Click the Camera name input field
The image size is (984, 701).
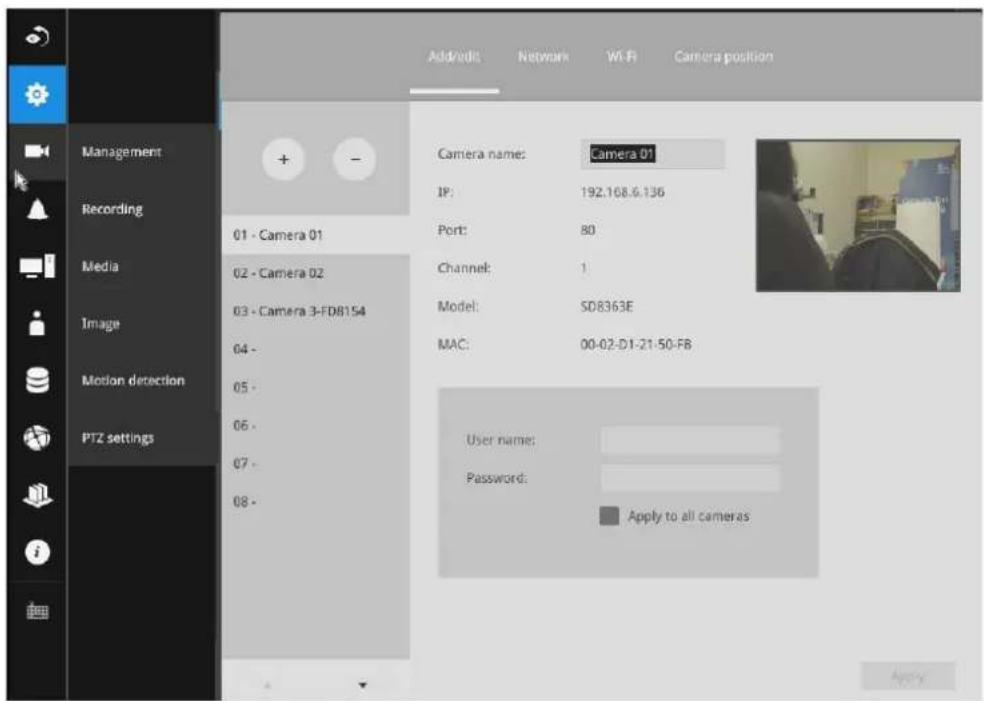pos(653,154)
